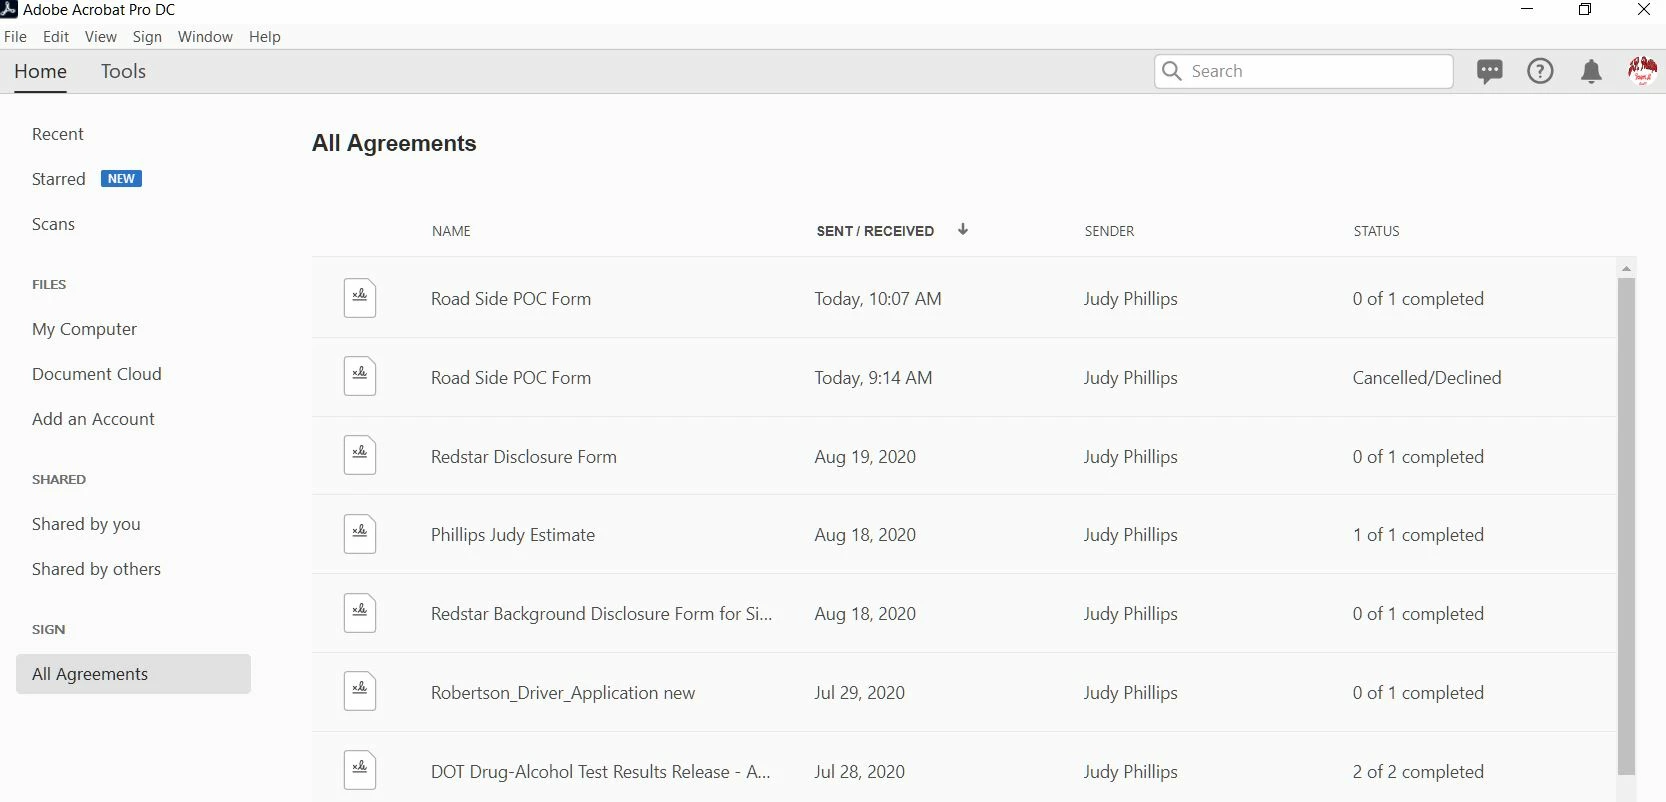Image resolution: width=1666 pixels, height=802 pixels.
Task: Switch to the Home tab
Action: pyautogui.click(x=40, y=71)
